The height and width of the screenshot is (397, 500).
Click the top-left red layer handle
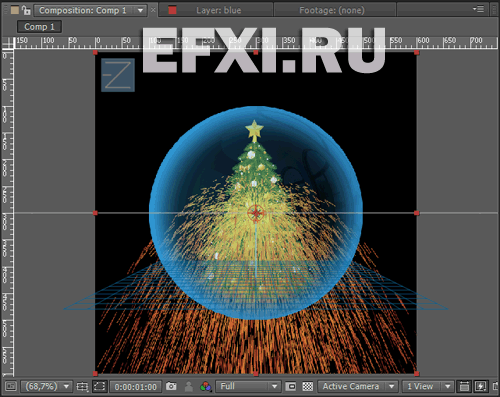95,52
